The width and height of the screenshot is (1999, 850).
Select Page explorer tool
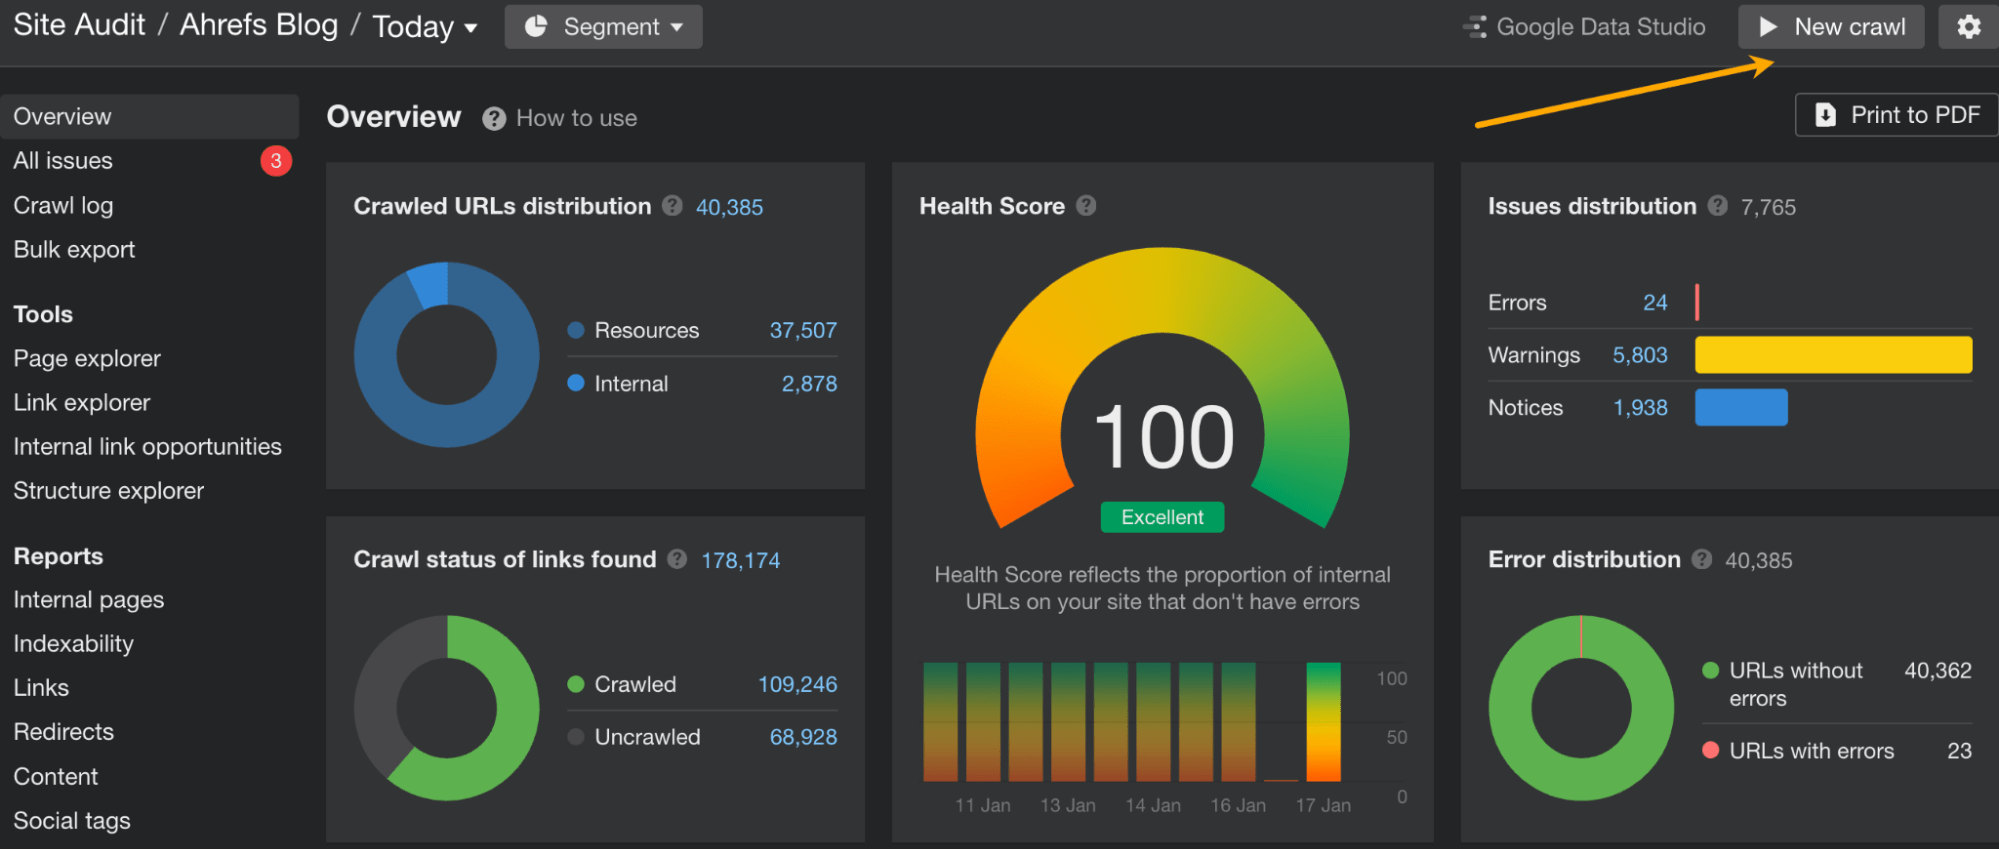[x=87, y=358]
